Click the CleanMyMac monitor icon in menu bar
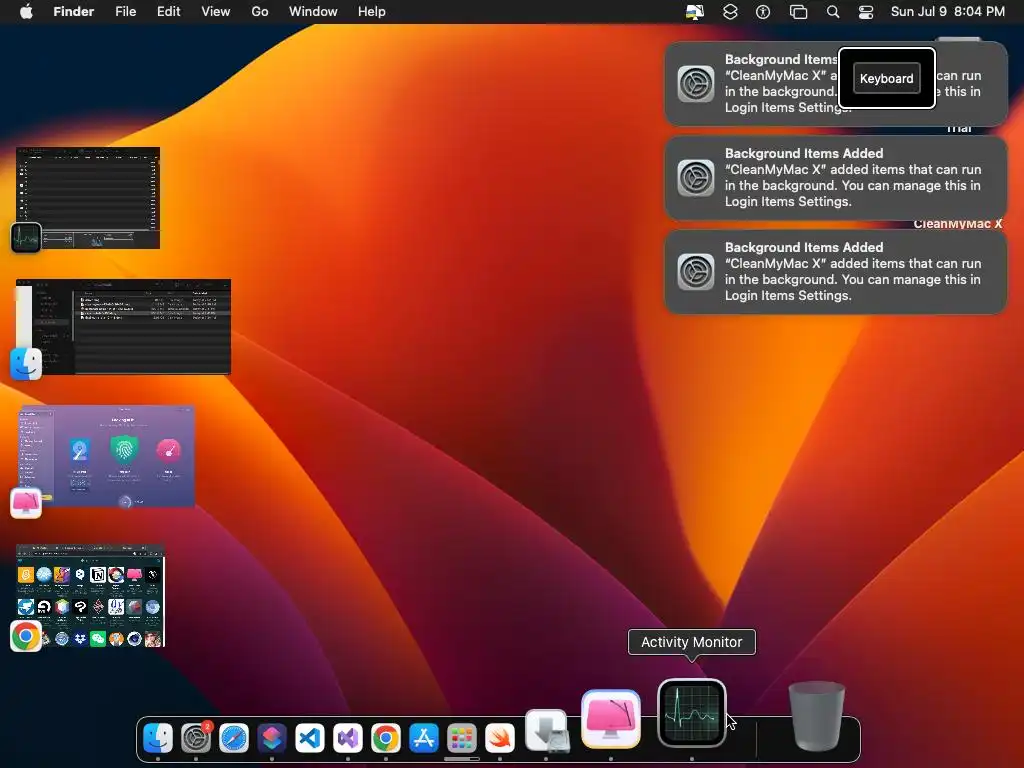This screenshot has width=1024, height=768. coord(695,12)
